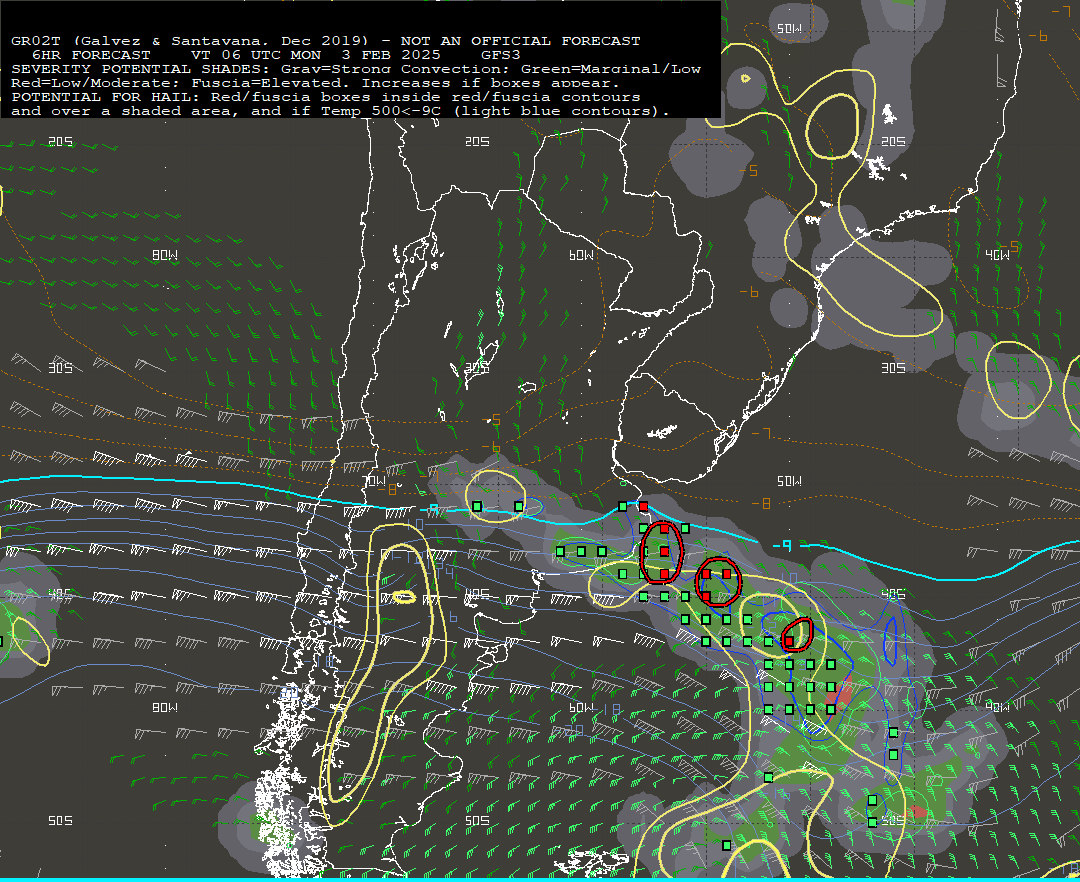Click the 'VT 06 UTC MON 3 FEB 2025' valid time
Image resolution: width=1080 pixels, height=882 pixels.
coord(315,54)
